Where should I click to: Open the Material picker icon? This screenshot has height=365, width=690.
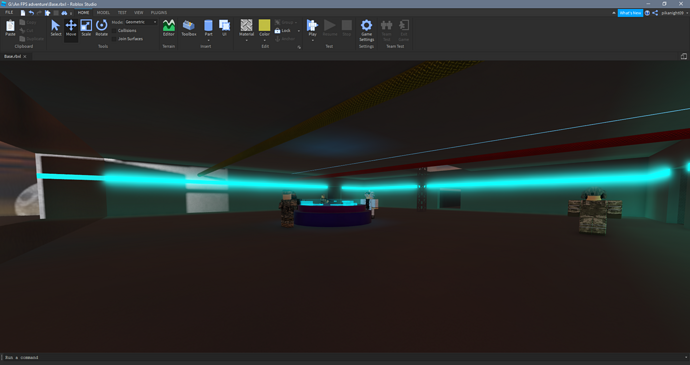tap(246, 26)
